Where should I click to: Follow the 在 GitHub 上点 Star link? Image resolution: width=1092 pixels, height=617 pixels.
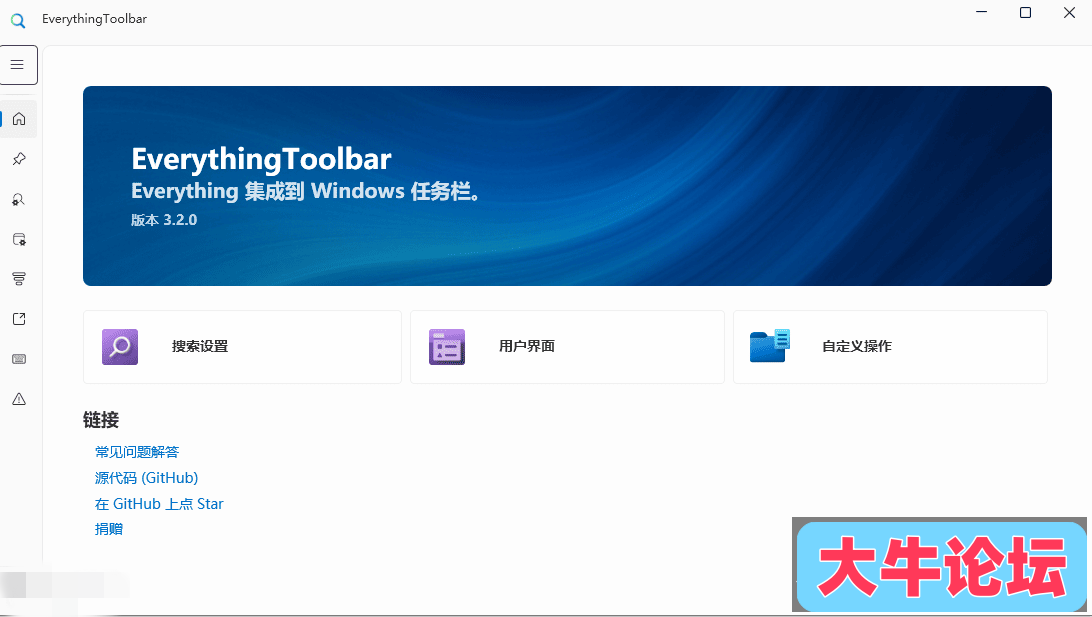[159, 503]
